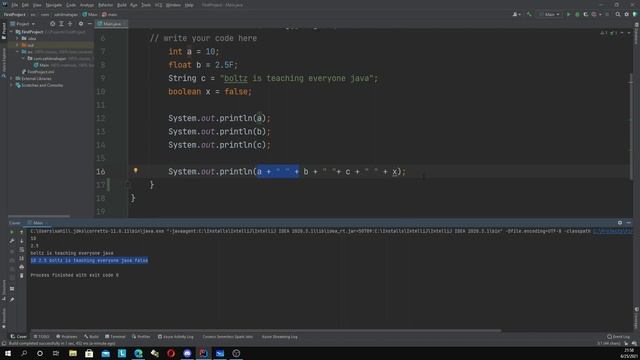
Task: Expand the .idea folder node
Action: 17,38
